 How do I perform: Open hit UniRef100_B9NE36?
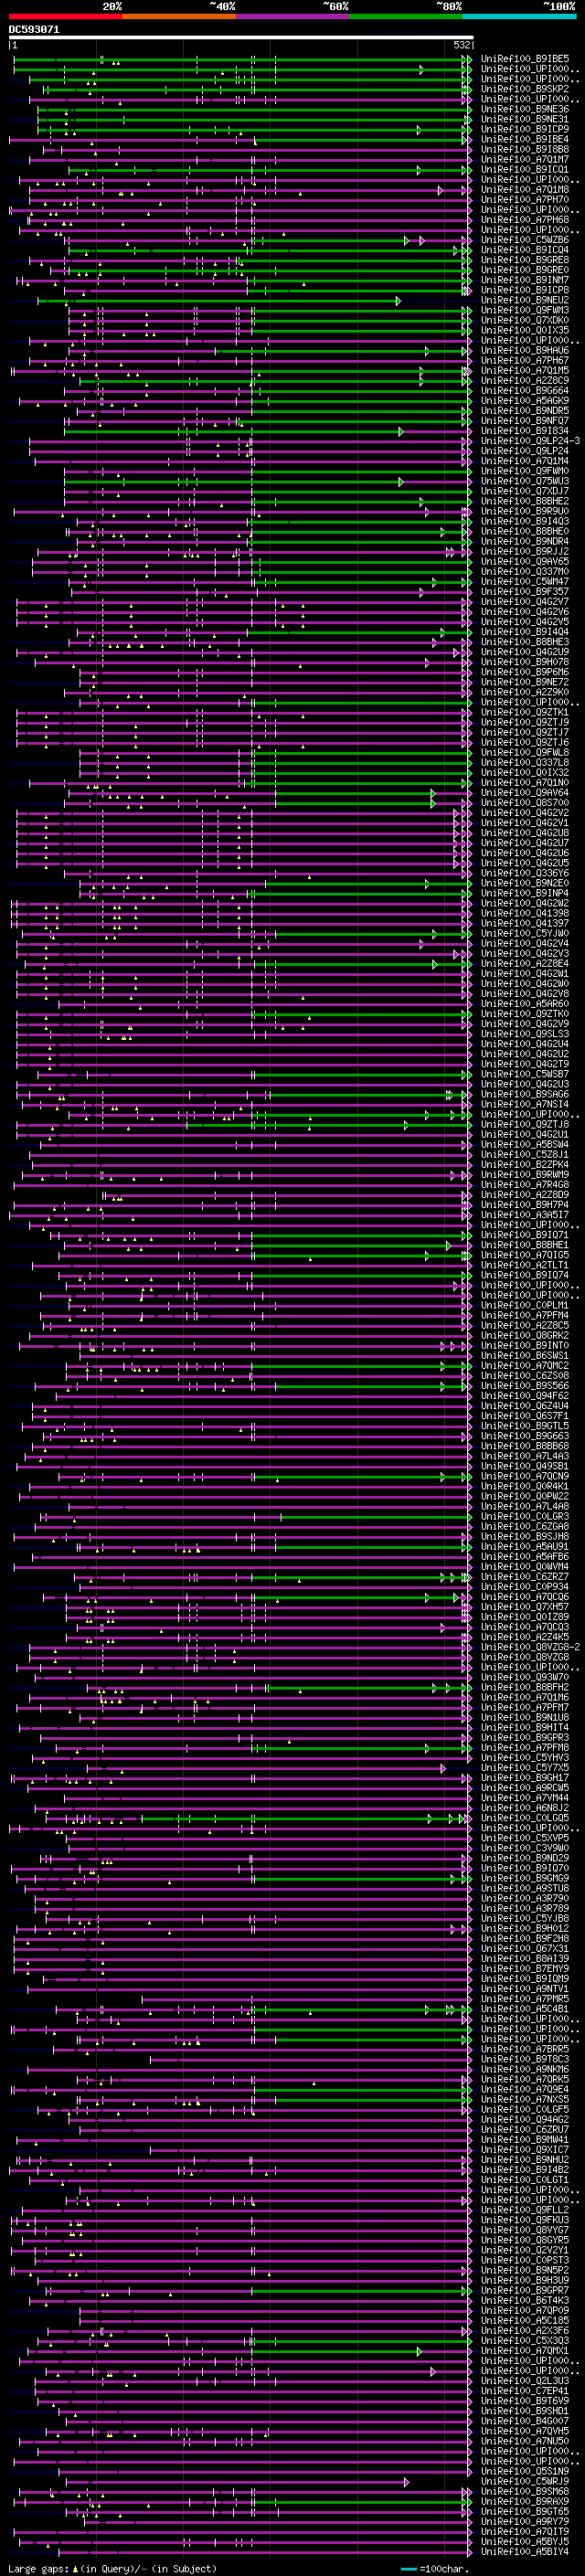point(525,109)
